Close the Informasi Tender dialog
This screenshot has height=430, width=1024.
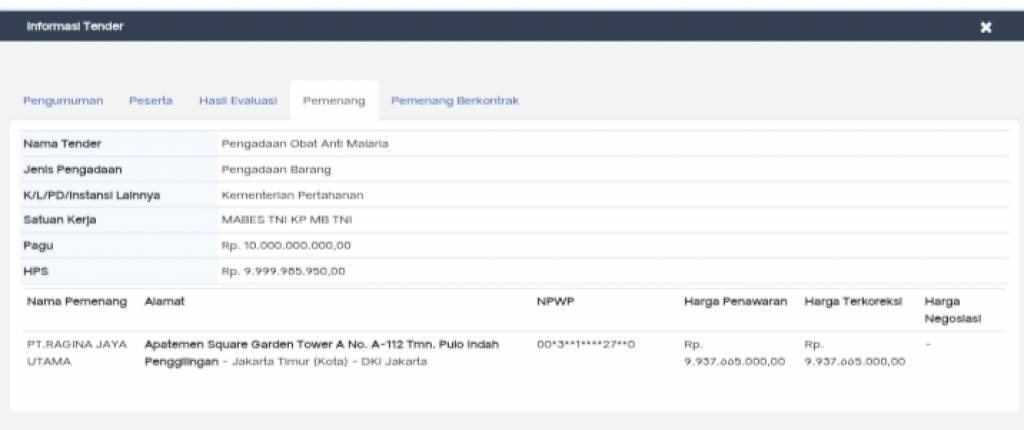(x=986, y=27)
